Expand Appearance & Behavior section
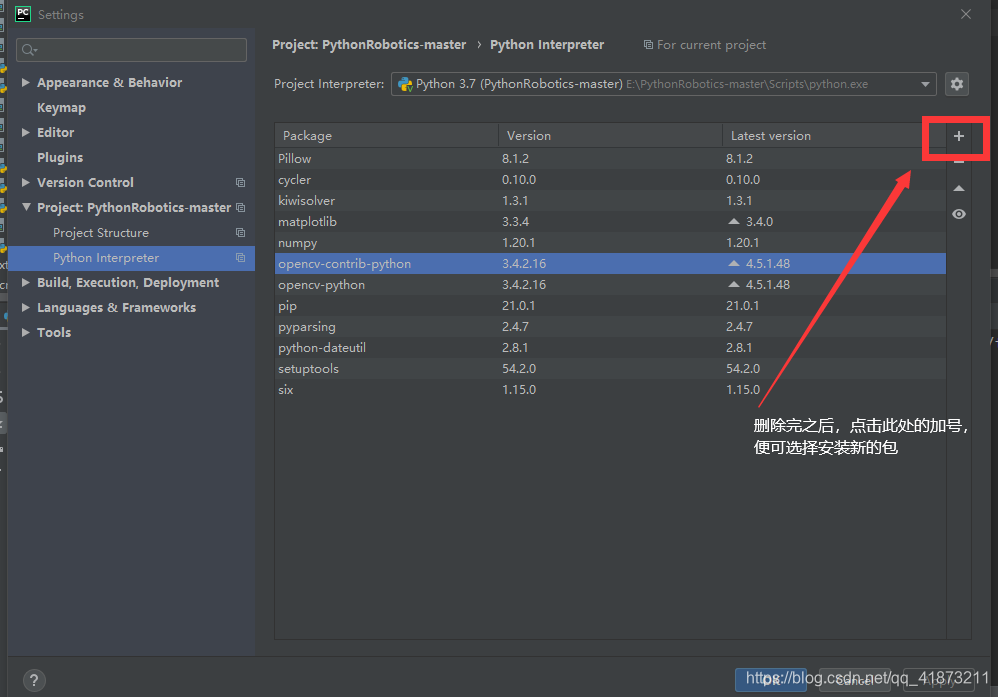Screen dimensions: 998x697 pos(25,82)
